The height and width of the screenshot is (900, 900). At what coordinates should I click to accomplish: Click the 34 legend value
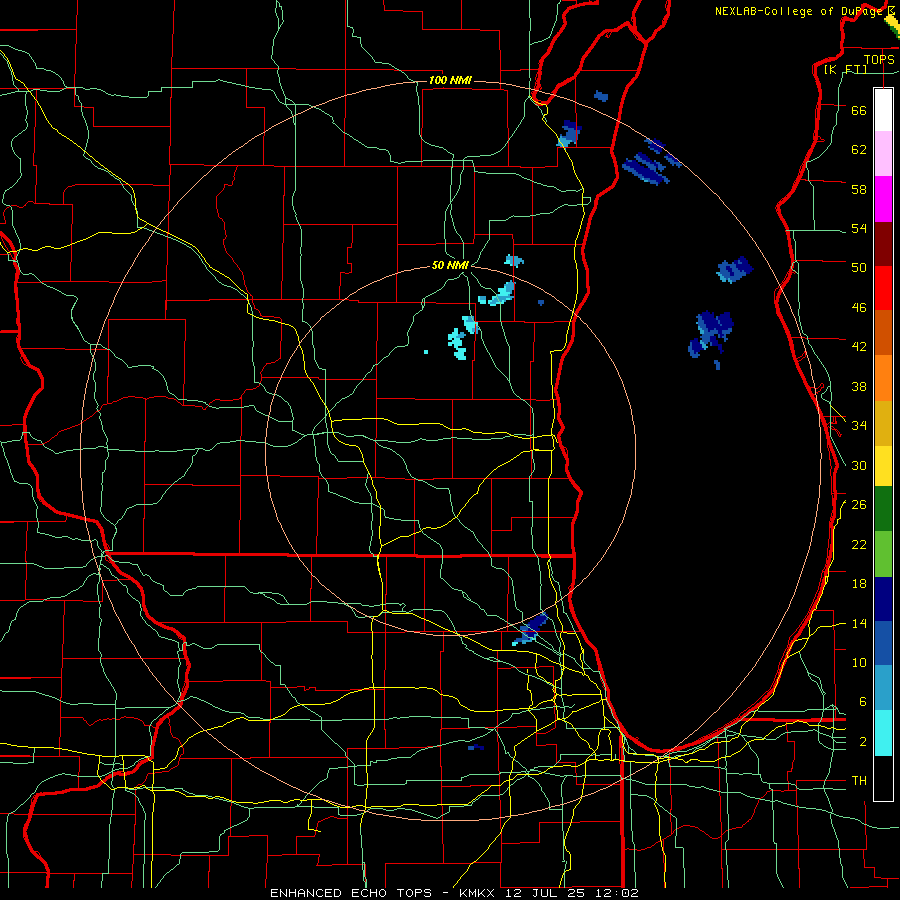point(859,426)
